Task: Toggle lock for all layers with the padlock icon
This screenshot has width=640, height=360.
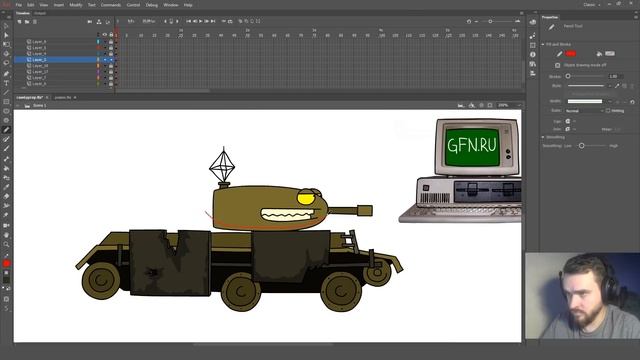Action: [x=111, y=35]
